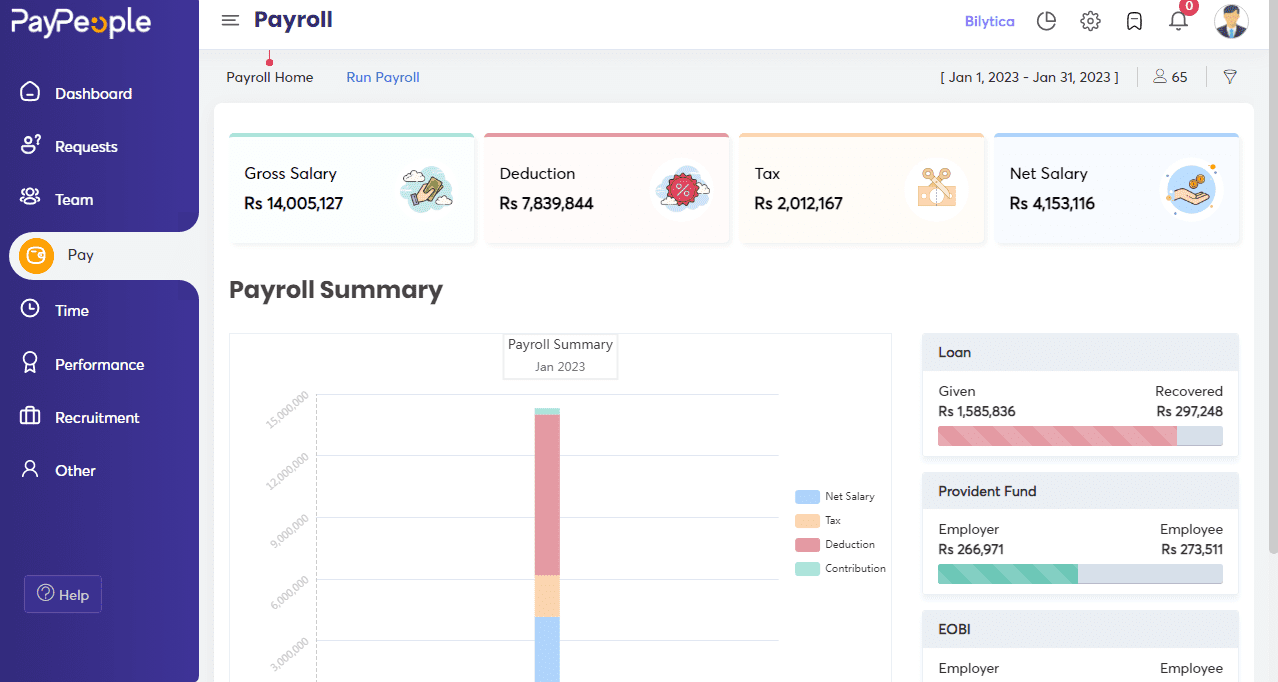Click the Rs 273,511 employee value
The image size is (1278, 682).
(1192, 549)
